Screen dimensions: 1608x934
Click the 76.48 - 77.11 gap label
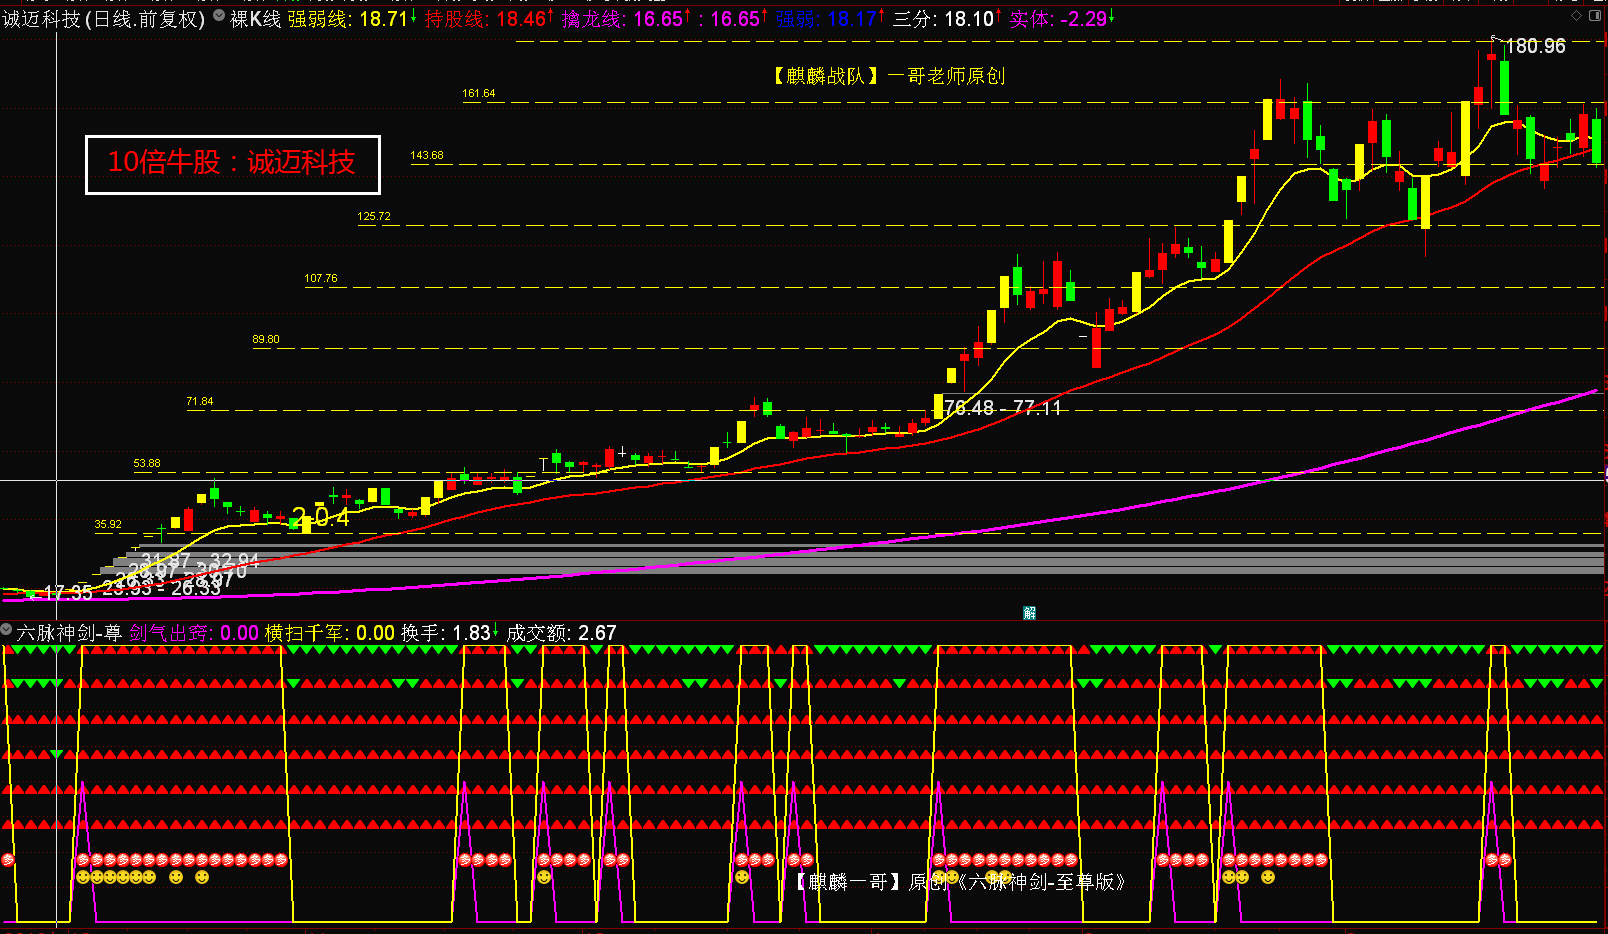click(x=1003, y=408)
